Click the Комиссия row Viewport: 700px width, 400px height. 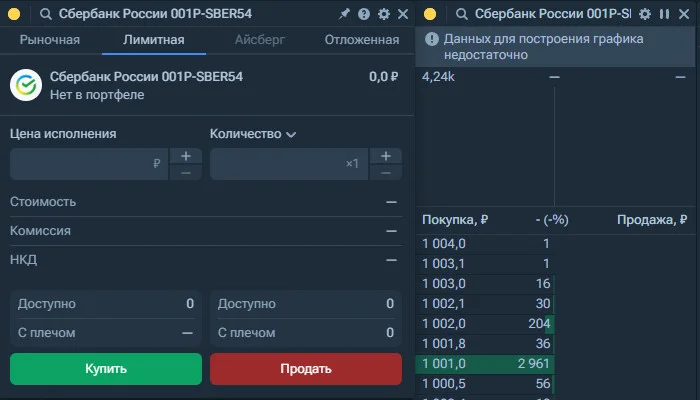[x=206, y=231]
